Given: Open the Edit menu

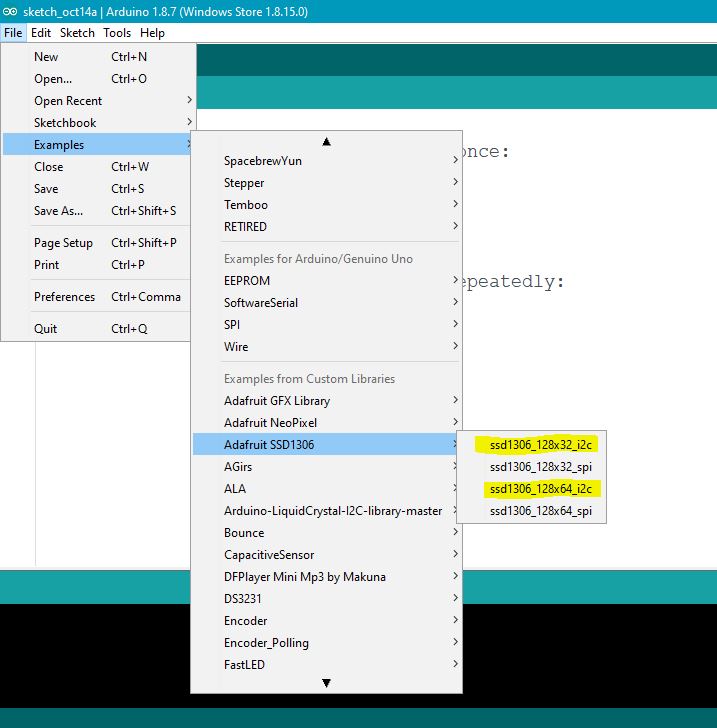Looking at the screenshot, I should point(41,33).
